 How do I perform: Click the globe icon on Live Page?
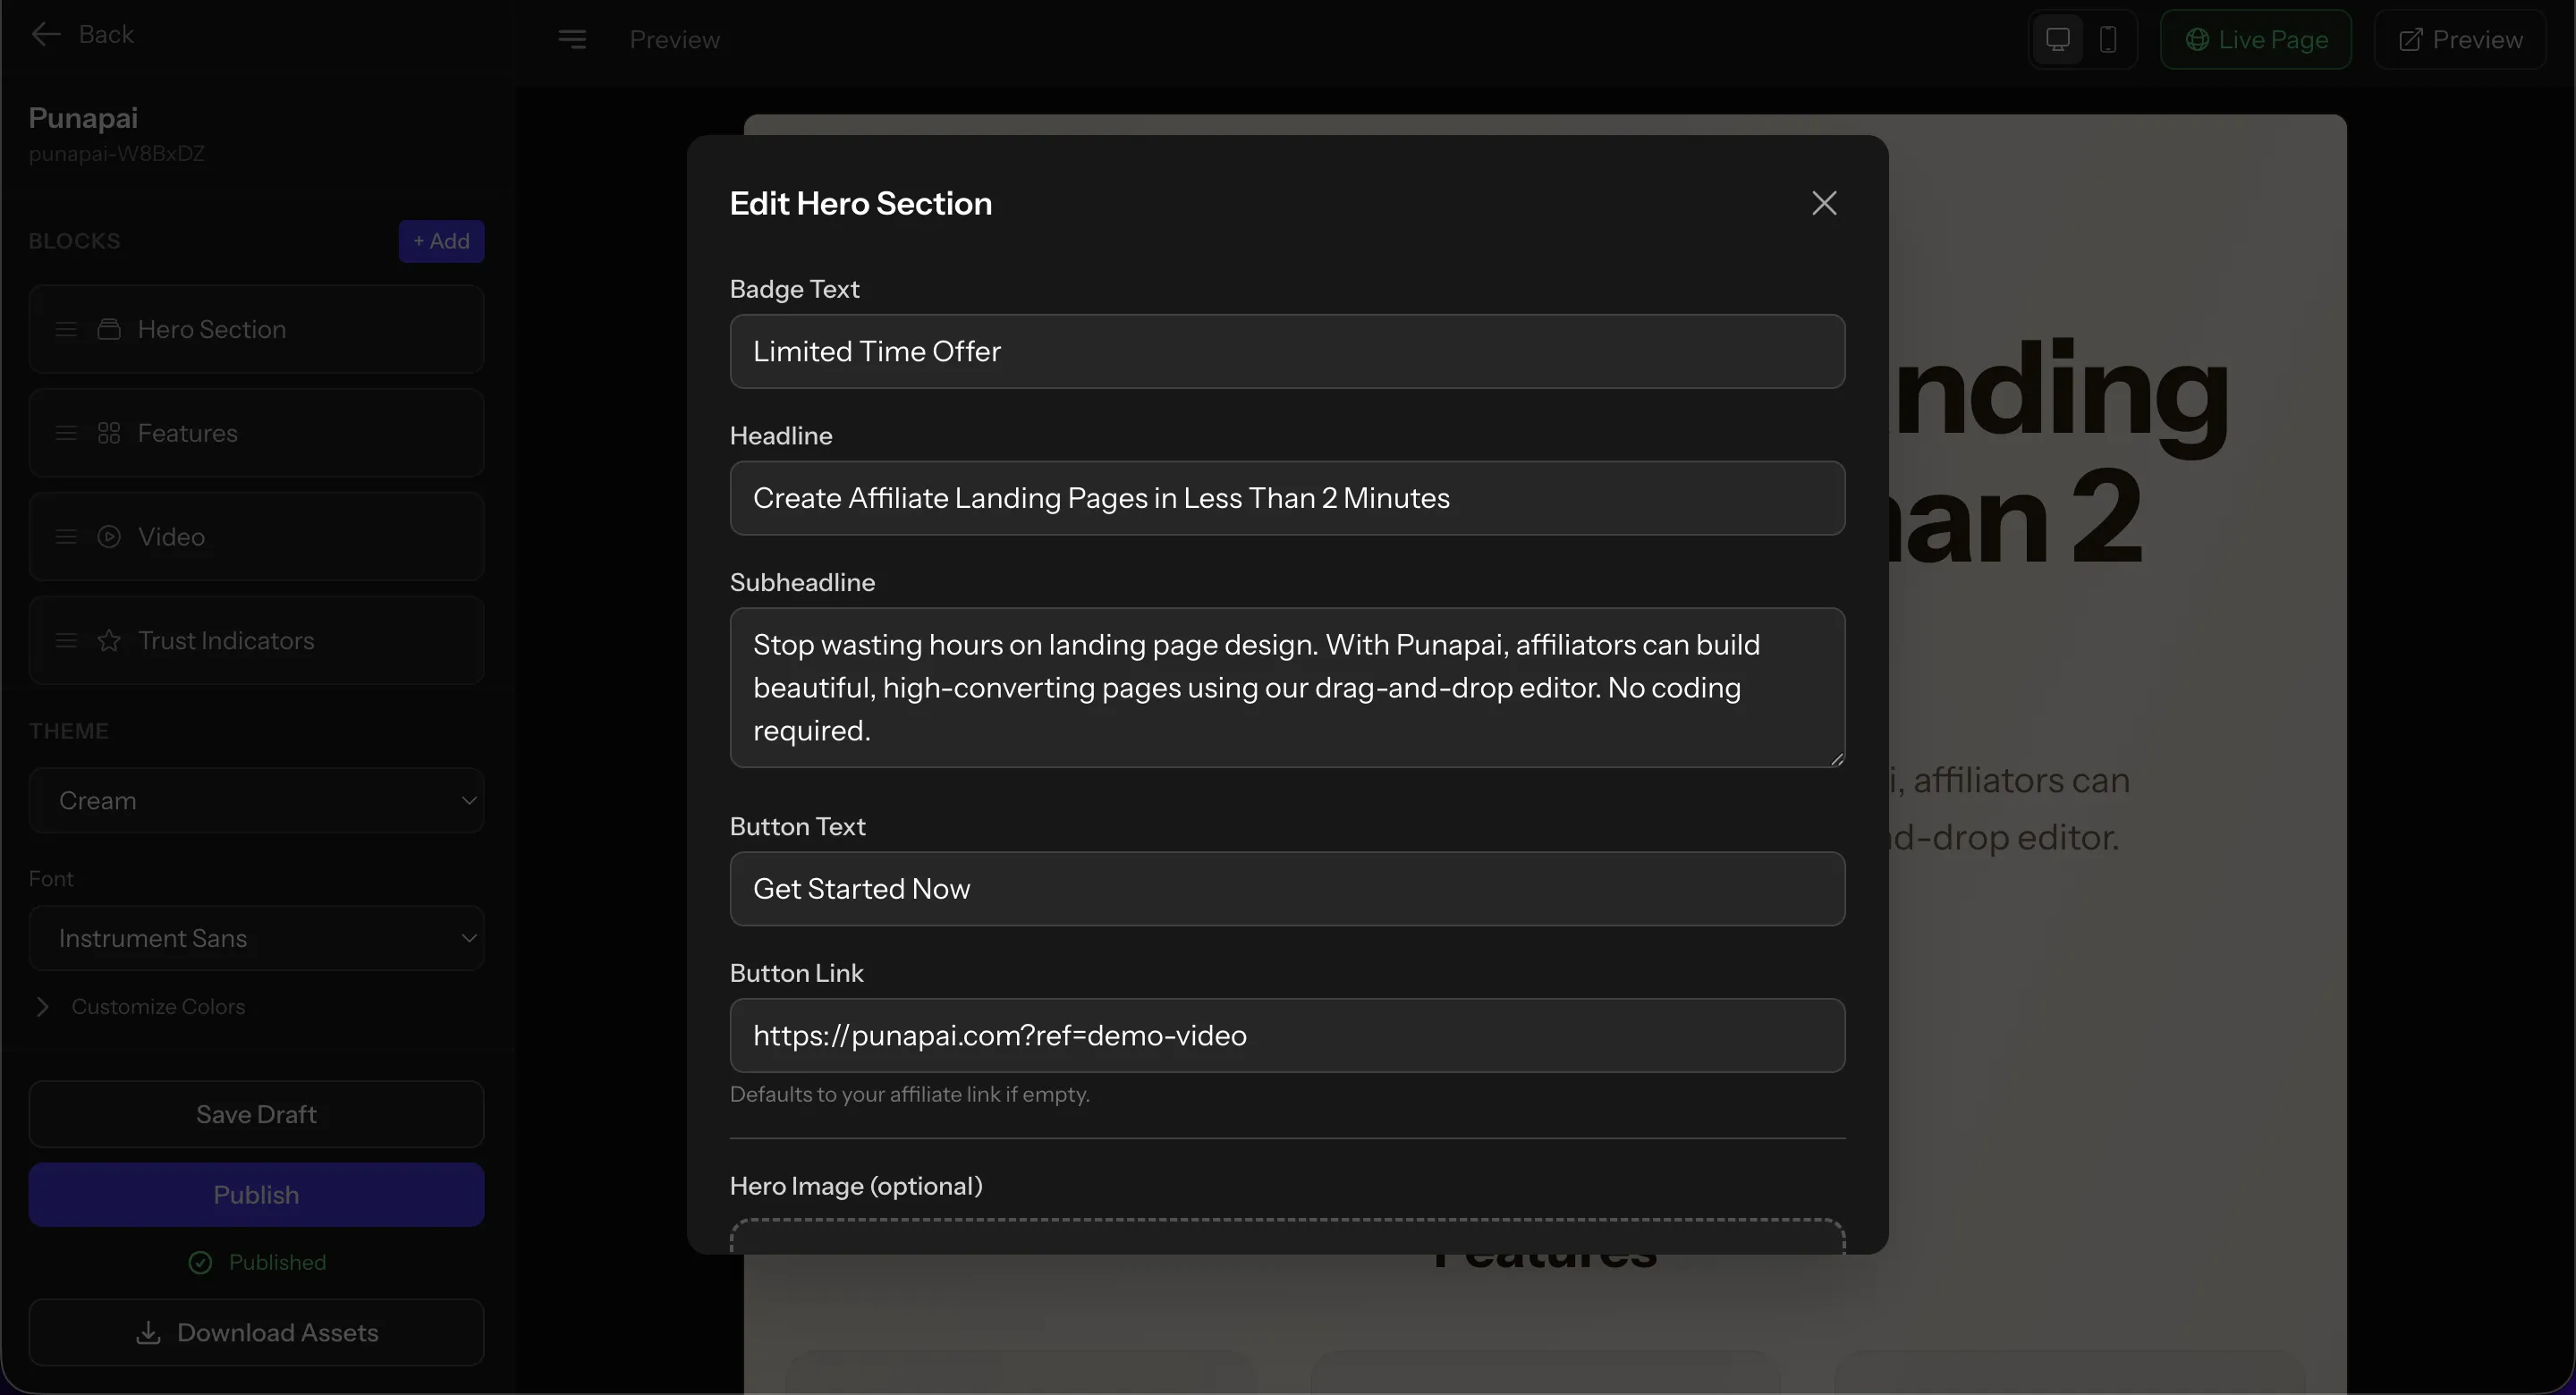[2197, 39]
